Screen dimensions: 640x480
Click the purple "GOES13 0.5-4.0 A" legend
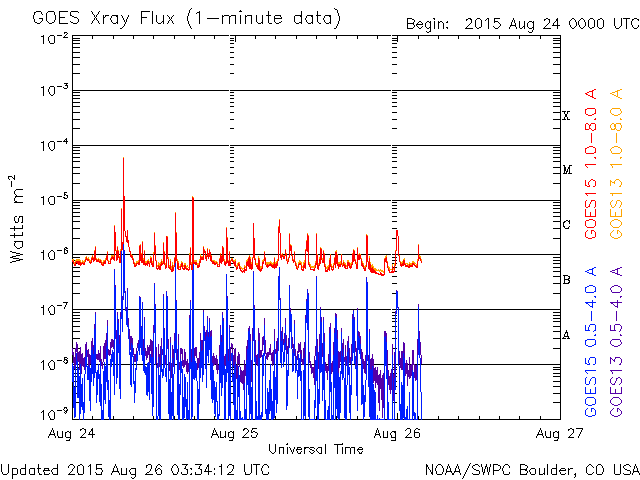coord(616,341)
